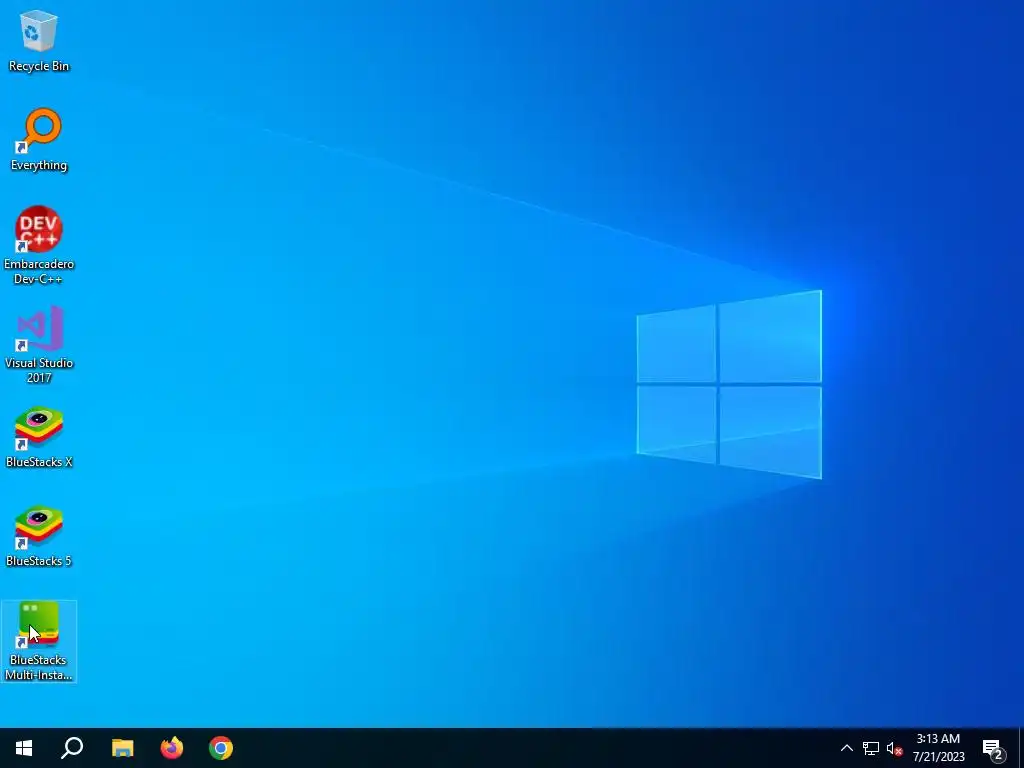Image resolution: width=1024 pixels, height=768 pixels.
Task: Open the network status tray icon
Action: coord(871,748)
